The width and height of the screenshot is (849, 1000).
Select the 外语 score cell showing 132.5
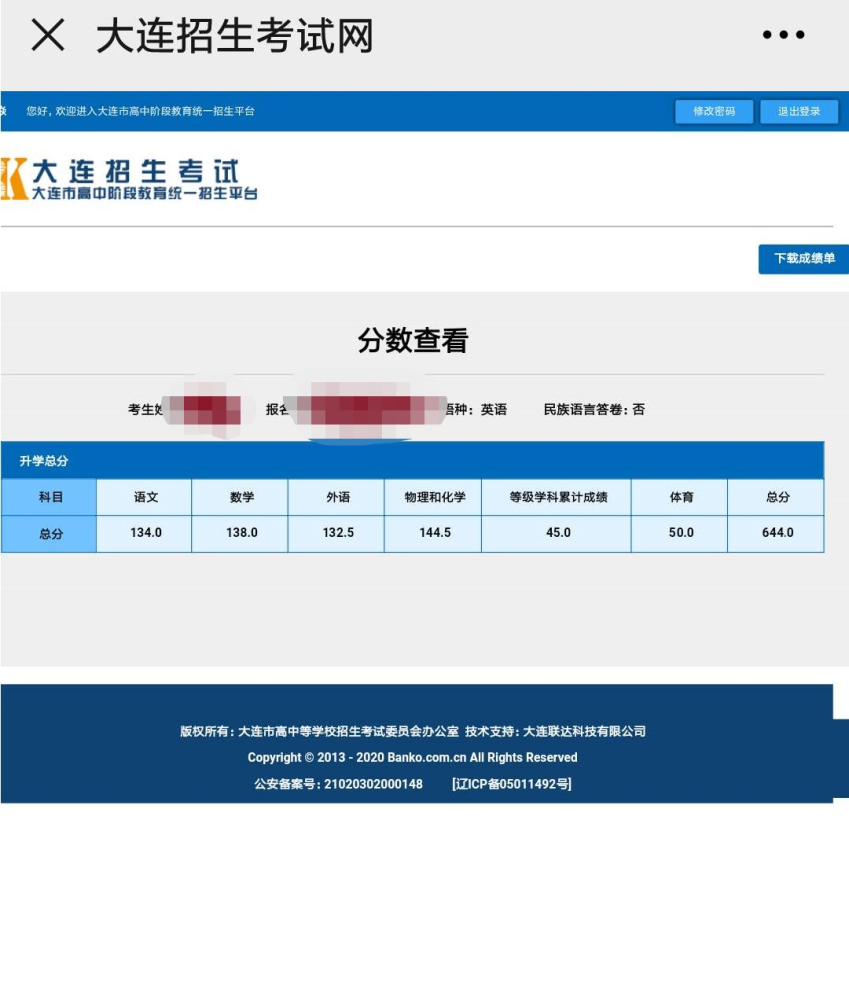point(335,532)
